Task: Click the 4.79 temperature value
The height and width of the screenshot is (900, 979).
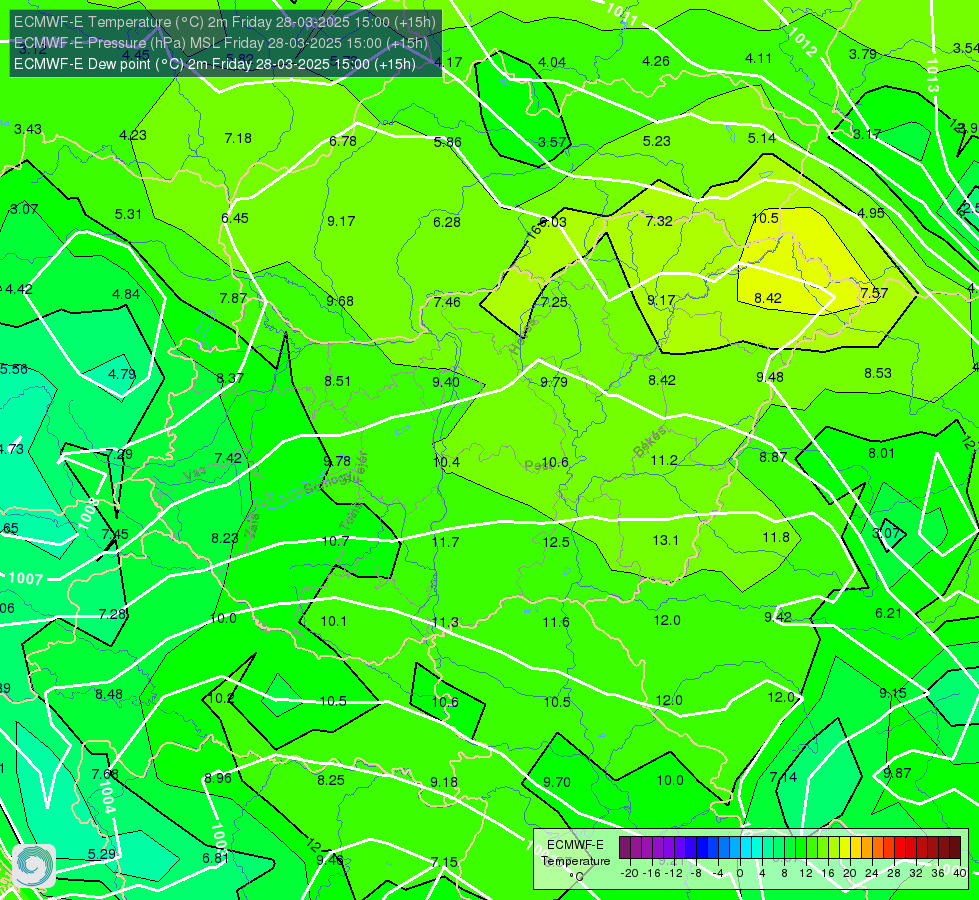Action: pos(122,374)
